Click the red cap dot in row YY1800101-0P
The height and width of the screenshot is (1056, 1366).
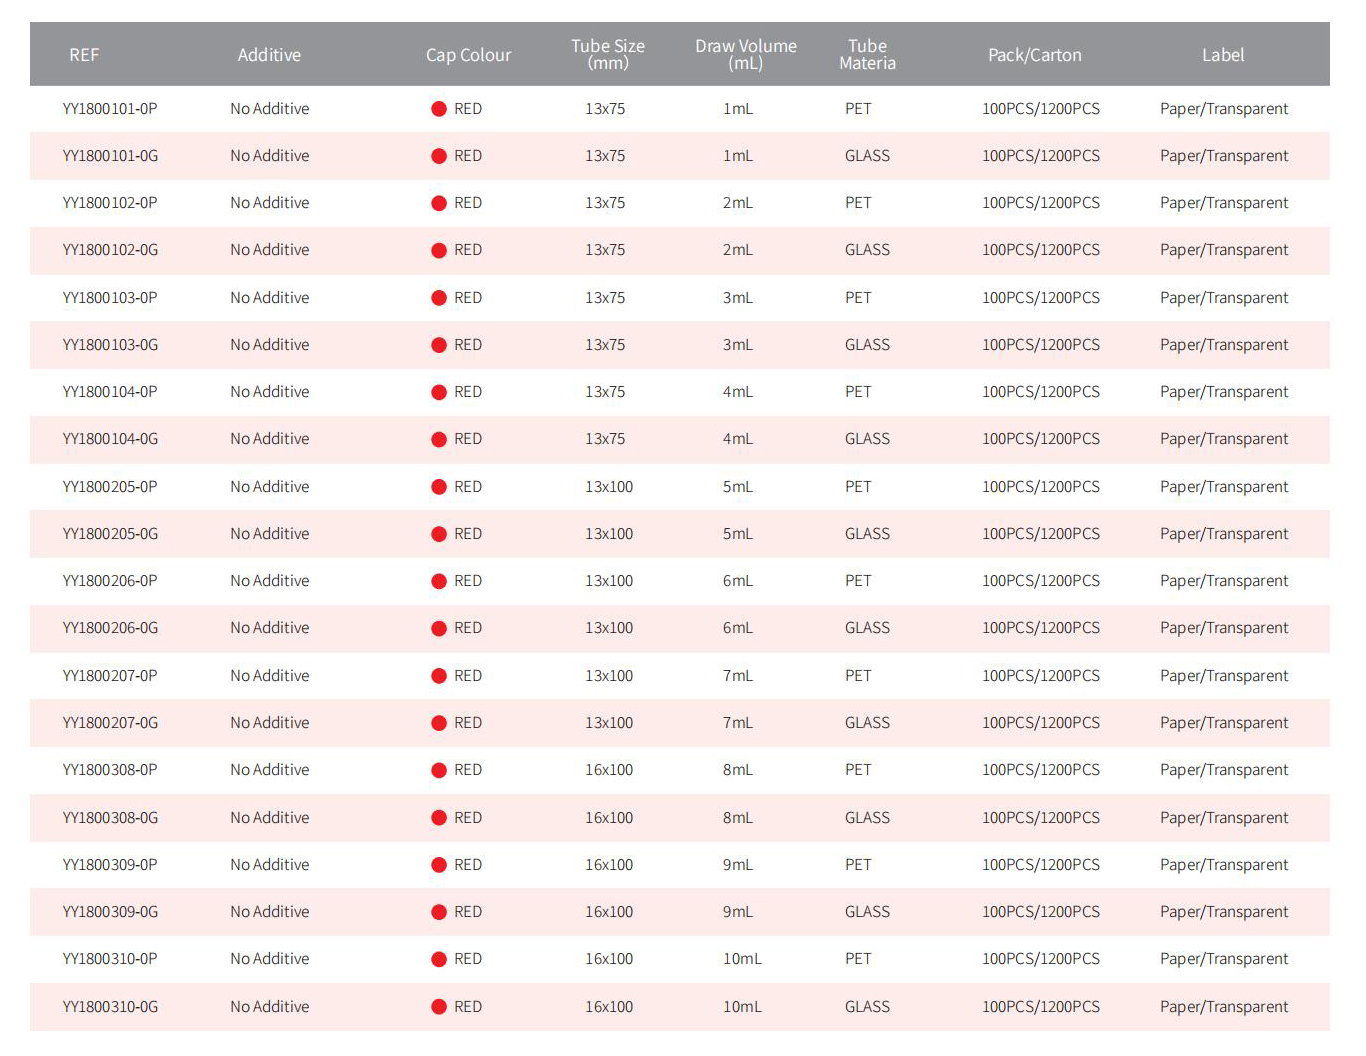pyautogui.click(x=439, y=109)
